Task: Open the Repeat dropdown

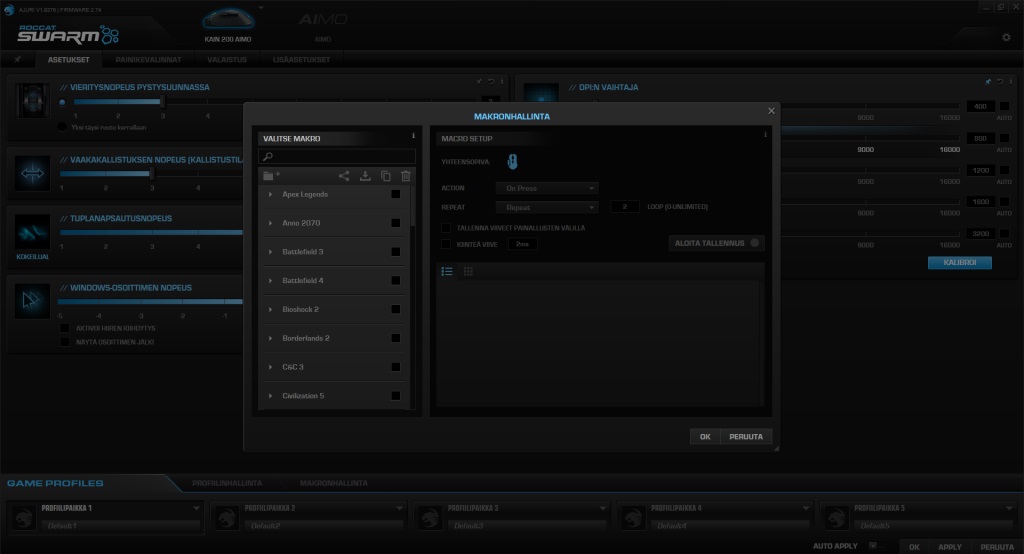Action: pyautogui.click(x=547, y=207)
